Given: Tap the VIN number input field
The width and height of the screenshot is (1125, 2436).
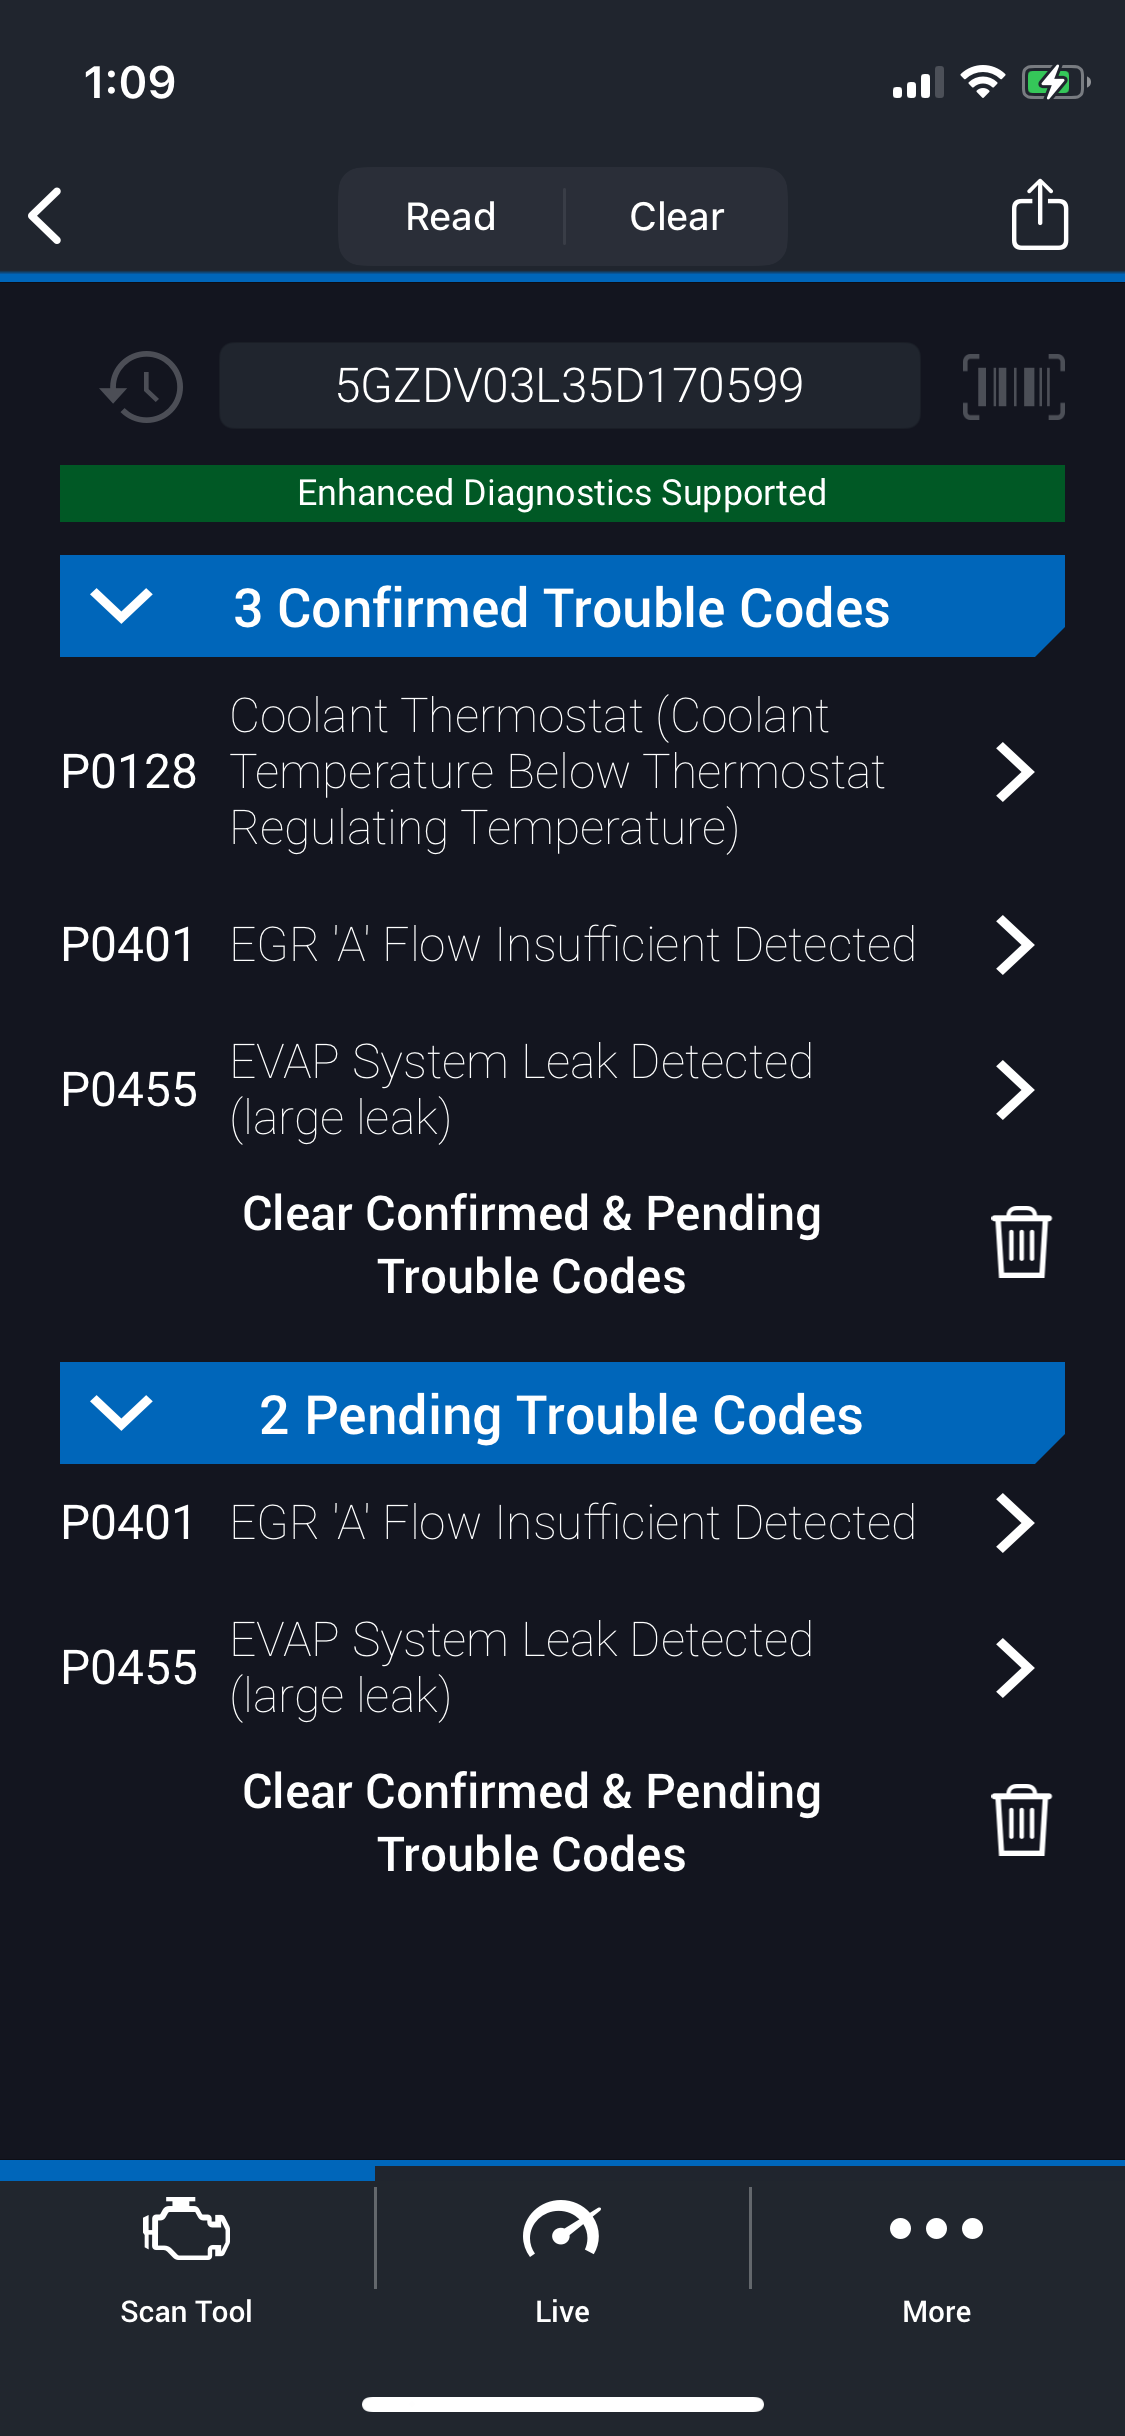Looking at the screenshot, I should [569, 386].
